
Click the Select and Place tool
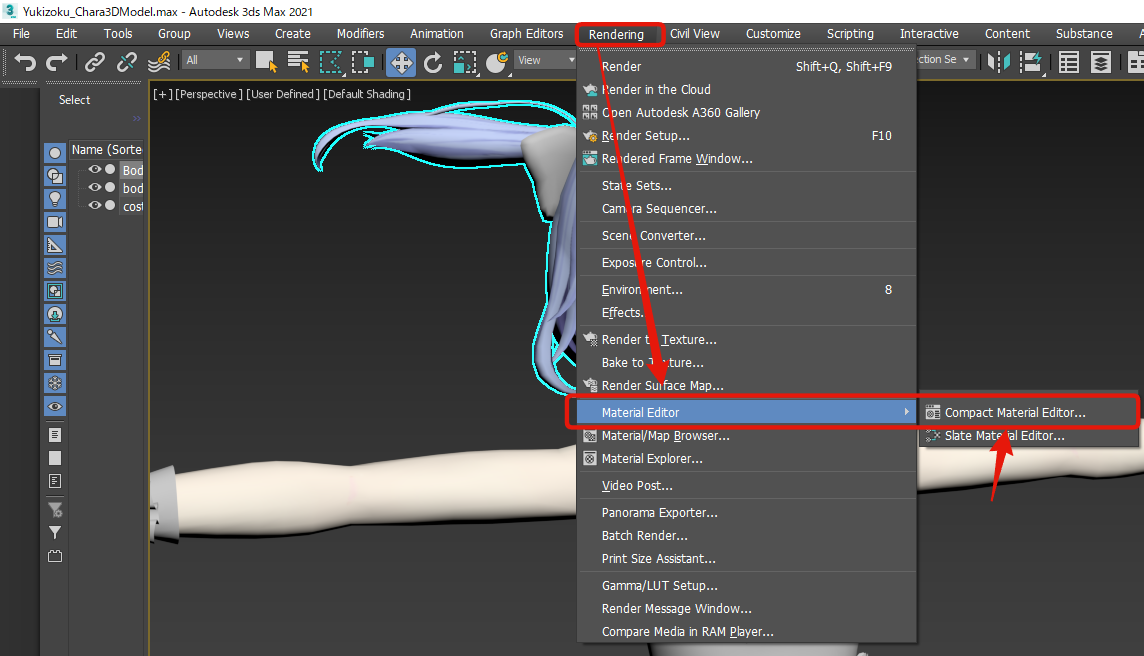tap(497, 62)
